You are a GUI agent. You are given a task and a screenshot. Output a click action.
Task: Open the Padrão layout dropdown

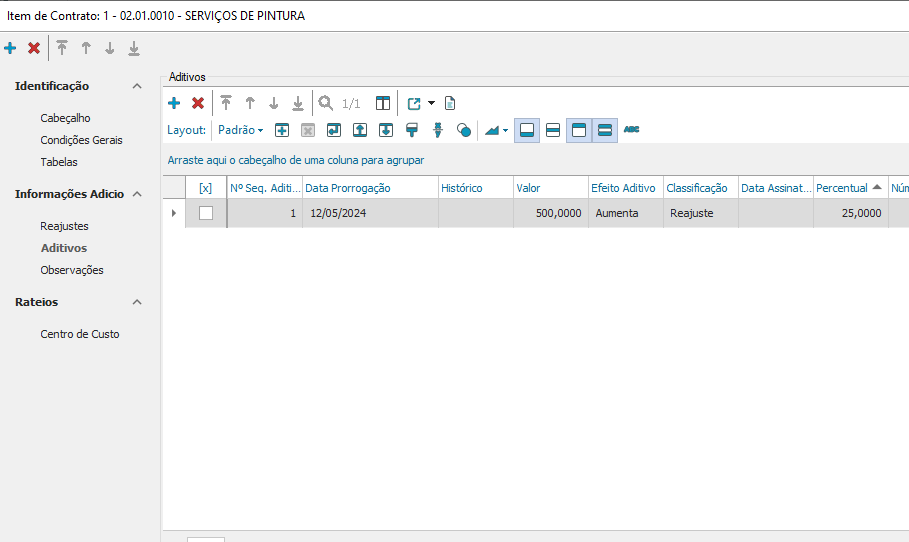[x=241, y=130]
